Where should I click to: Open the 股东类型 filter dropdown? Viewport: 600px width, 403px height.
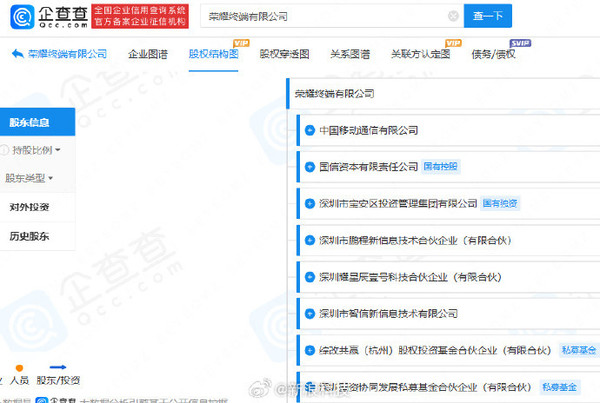tap(30, 179)
